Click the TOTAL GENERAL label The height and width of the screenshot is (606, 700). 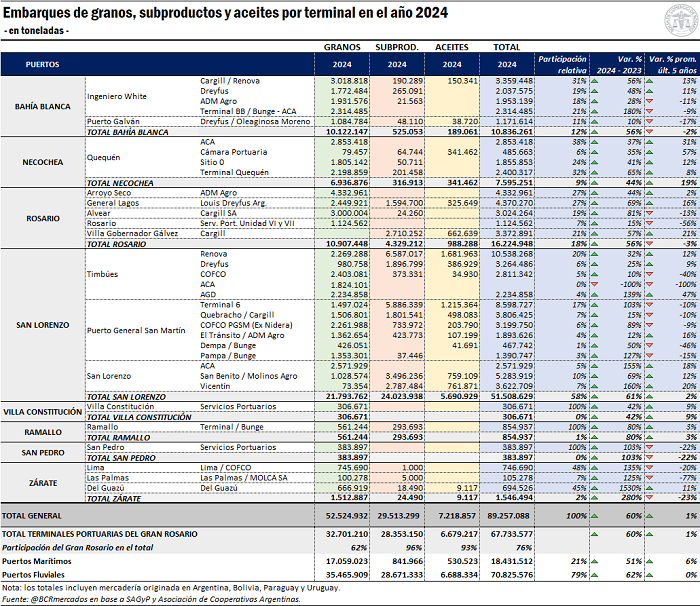tap(32, 516)
